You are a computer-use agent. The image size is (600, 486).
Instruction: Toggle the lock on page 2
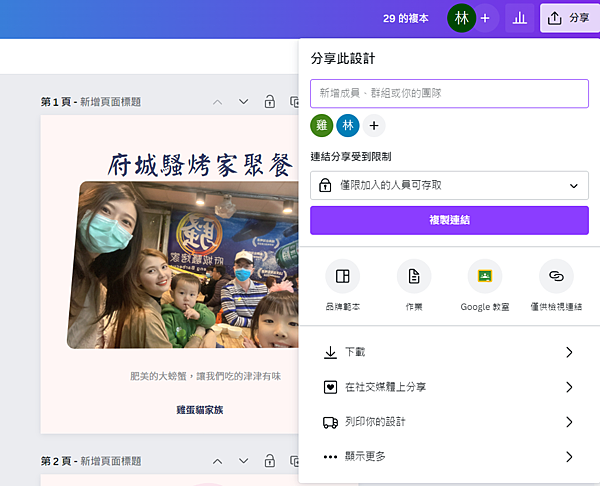tap(270, 461)
